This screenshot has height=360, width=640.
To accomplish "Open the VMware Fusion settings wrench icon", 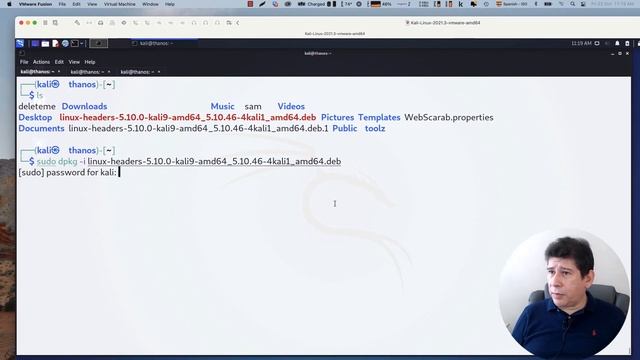I will point(77,23).
